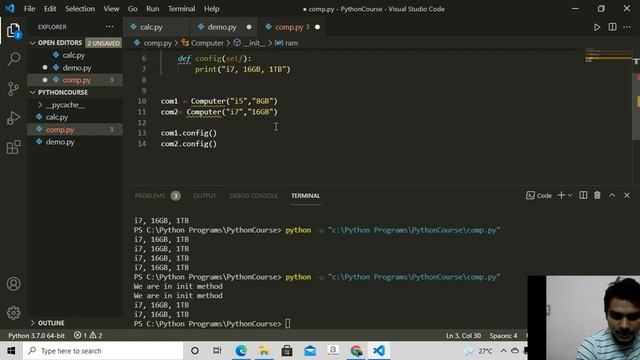Screen dimensions: 640x360
Task: Click the Windows Start button
Action: [x=11, y=351]
